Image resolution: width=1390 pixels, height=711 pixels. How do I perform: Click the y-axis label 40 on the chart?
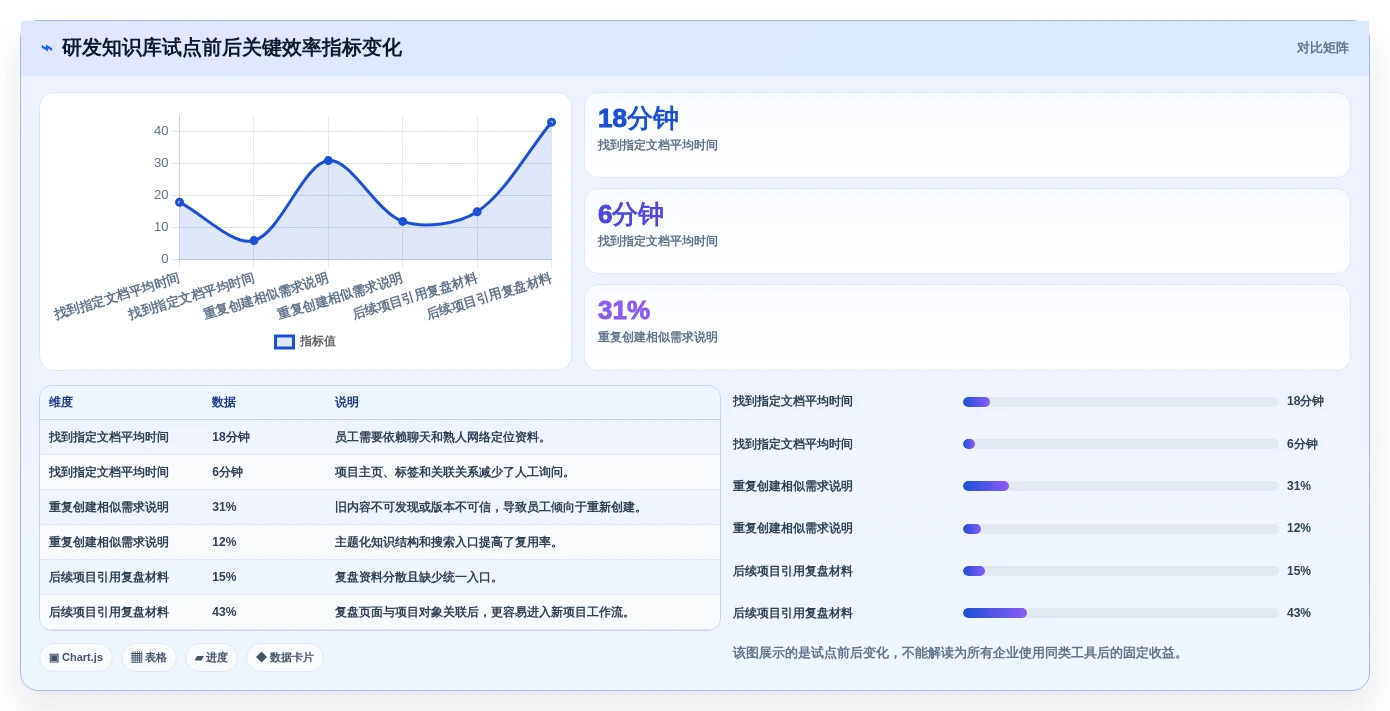pyautogui.click(x=161, y=131)
